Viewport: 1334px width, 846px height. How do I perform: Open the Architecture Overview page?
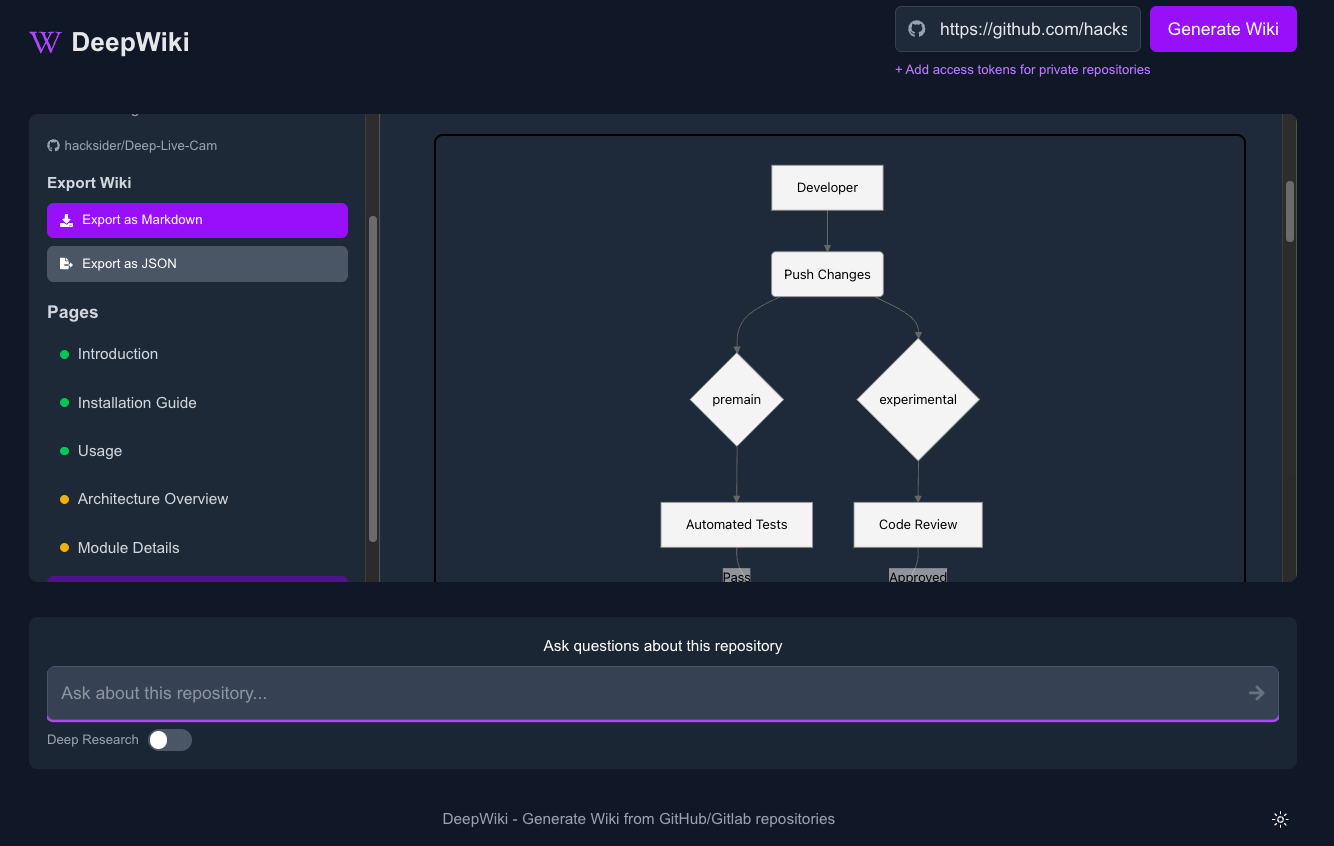(152, 498)
